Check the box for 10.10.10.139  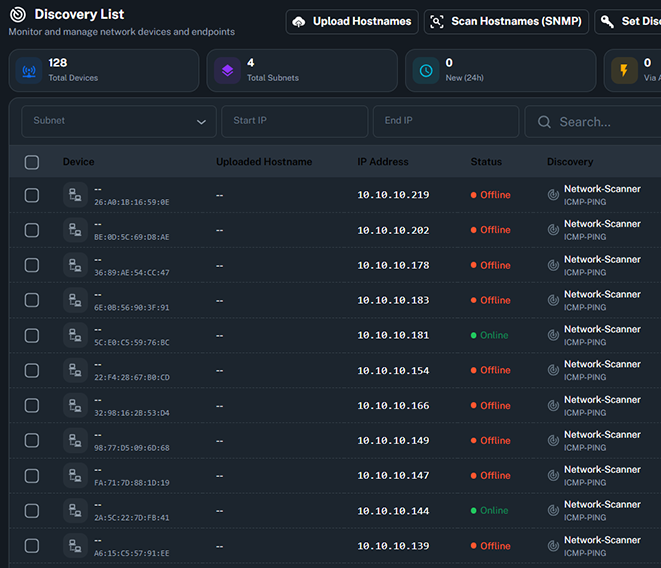pyautogui.click(x=32, y=546)
